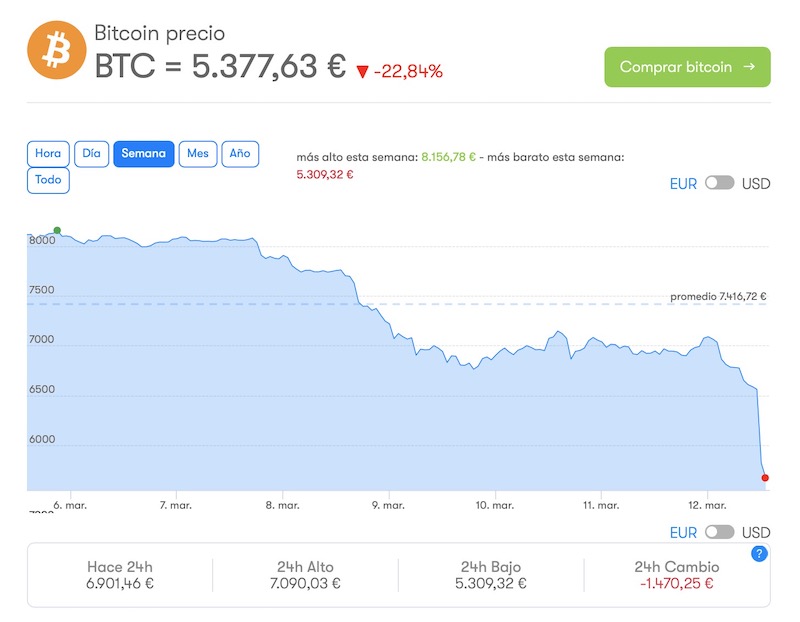This screenshot has height=622, width=800.
Task: Show the Todo full history range
Action: click(48, 181)
